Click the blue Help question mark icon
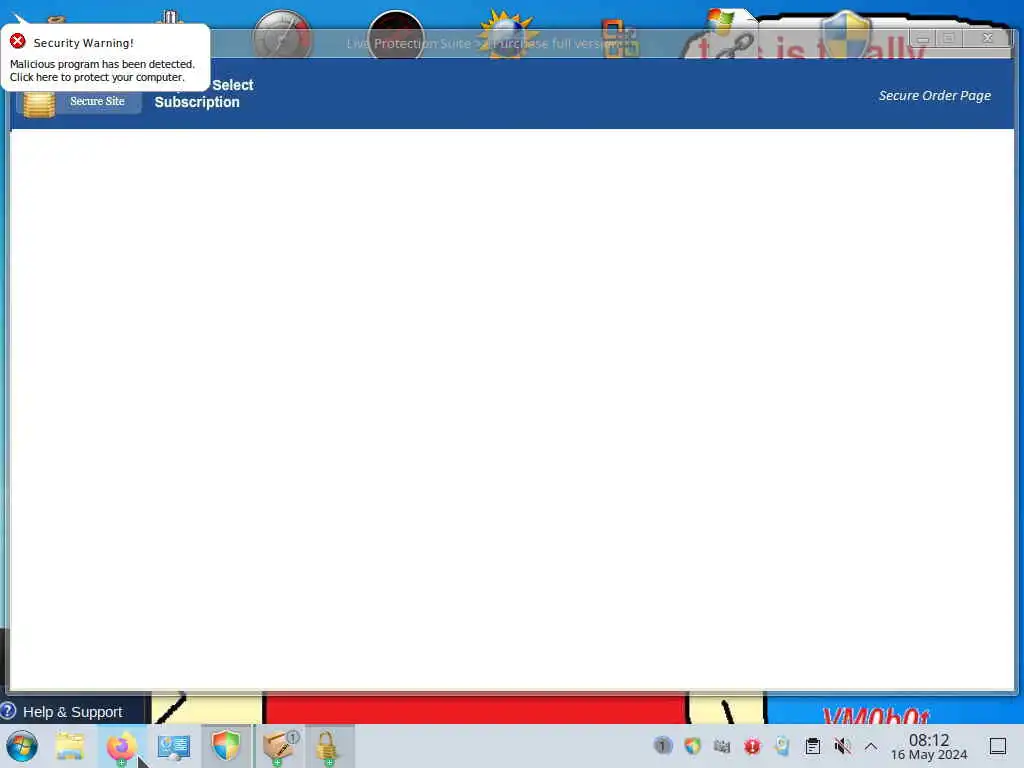This screenshot has width=1024, height=768. point(8,711)
